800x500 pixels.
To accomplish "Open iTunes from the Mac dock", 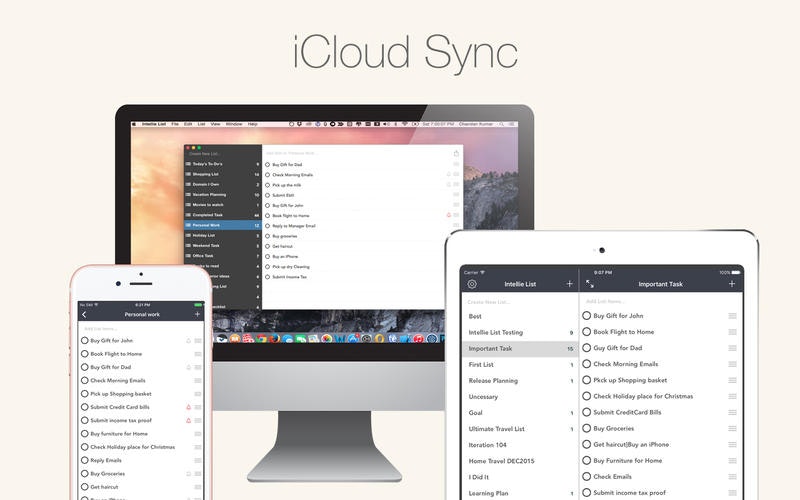I will point(418,338).
